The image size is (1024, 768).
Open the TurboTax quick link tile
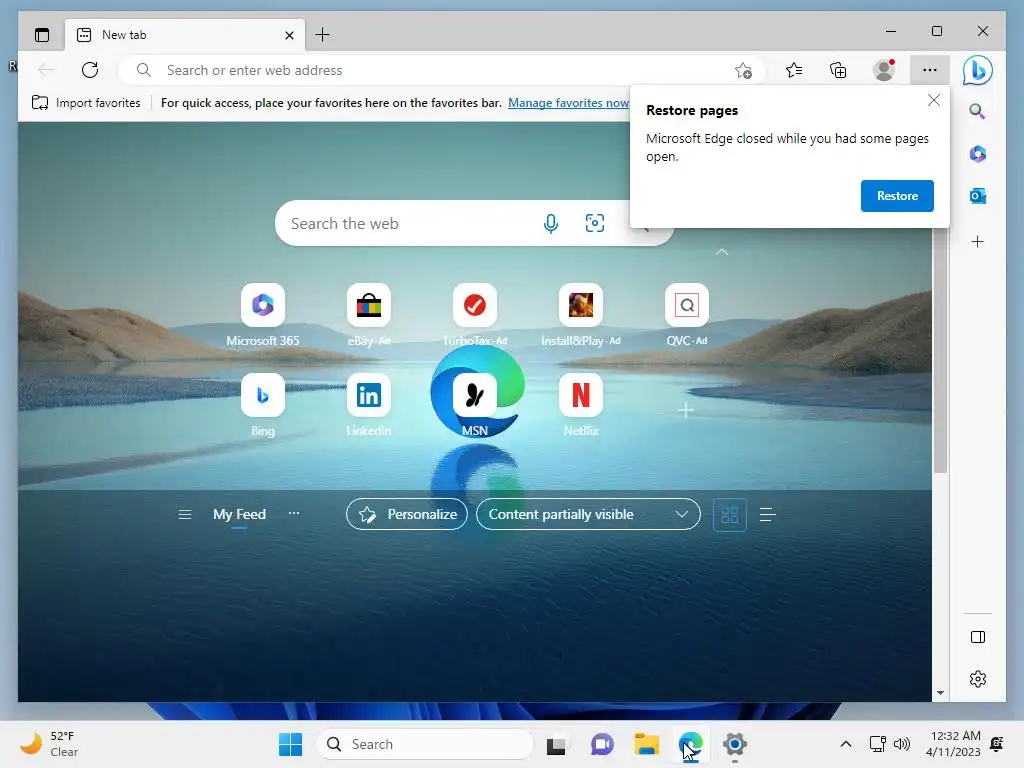475,315
